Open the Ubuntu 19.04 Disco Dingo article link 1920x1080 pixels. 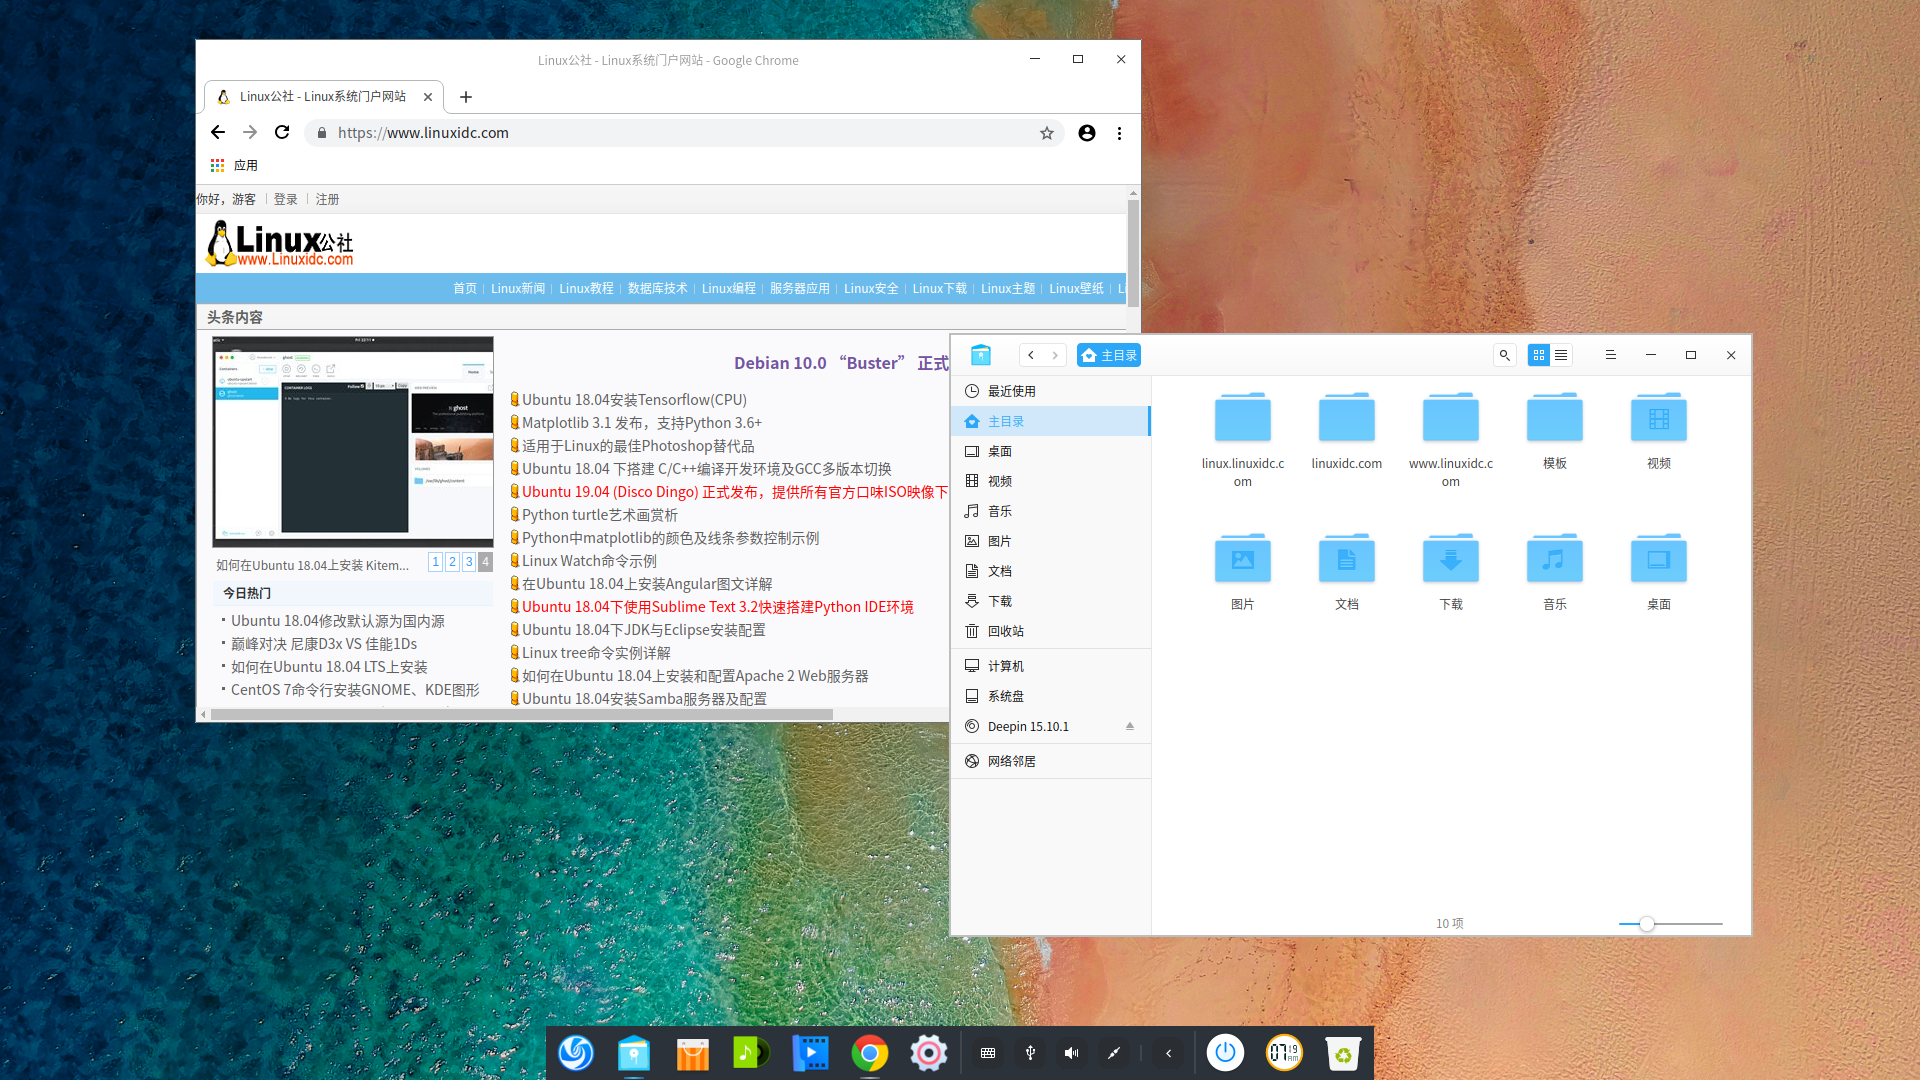[735, 492]
